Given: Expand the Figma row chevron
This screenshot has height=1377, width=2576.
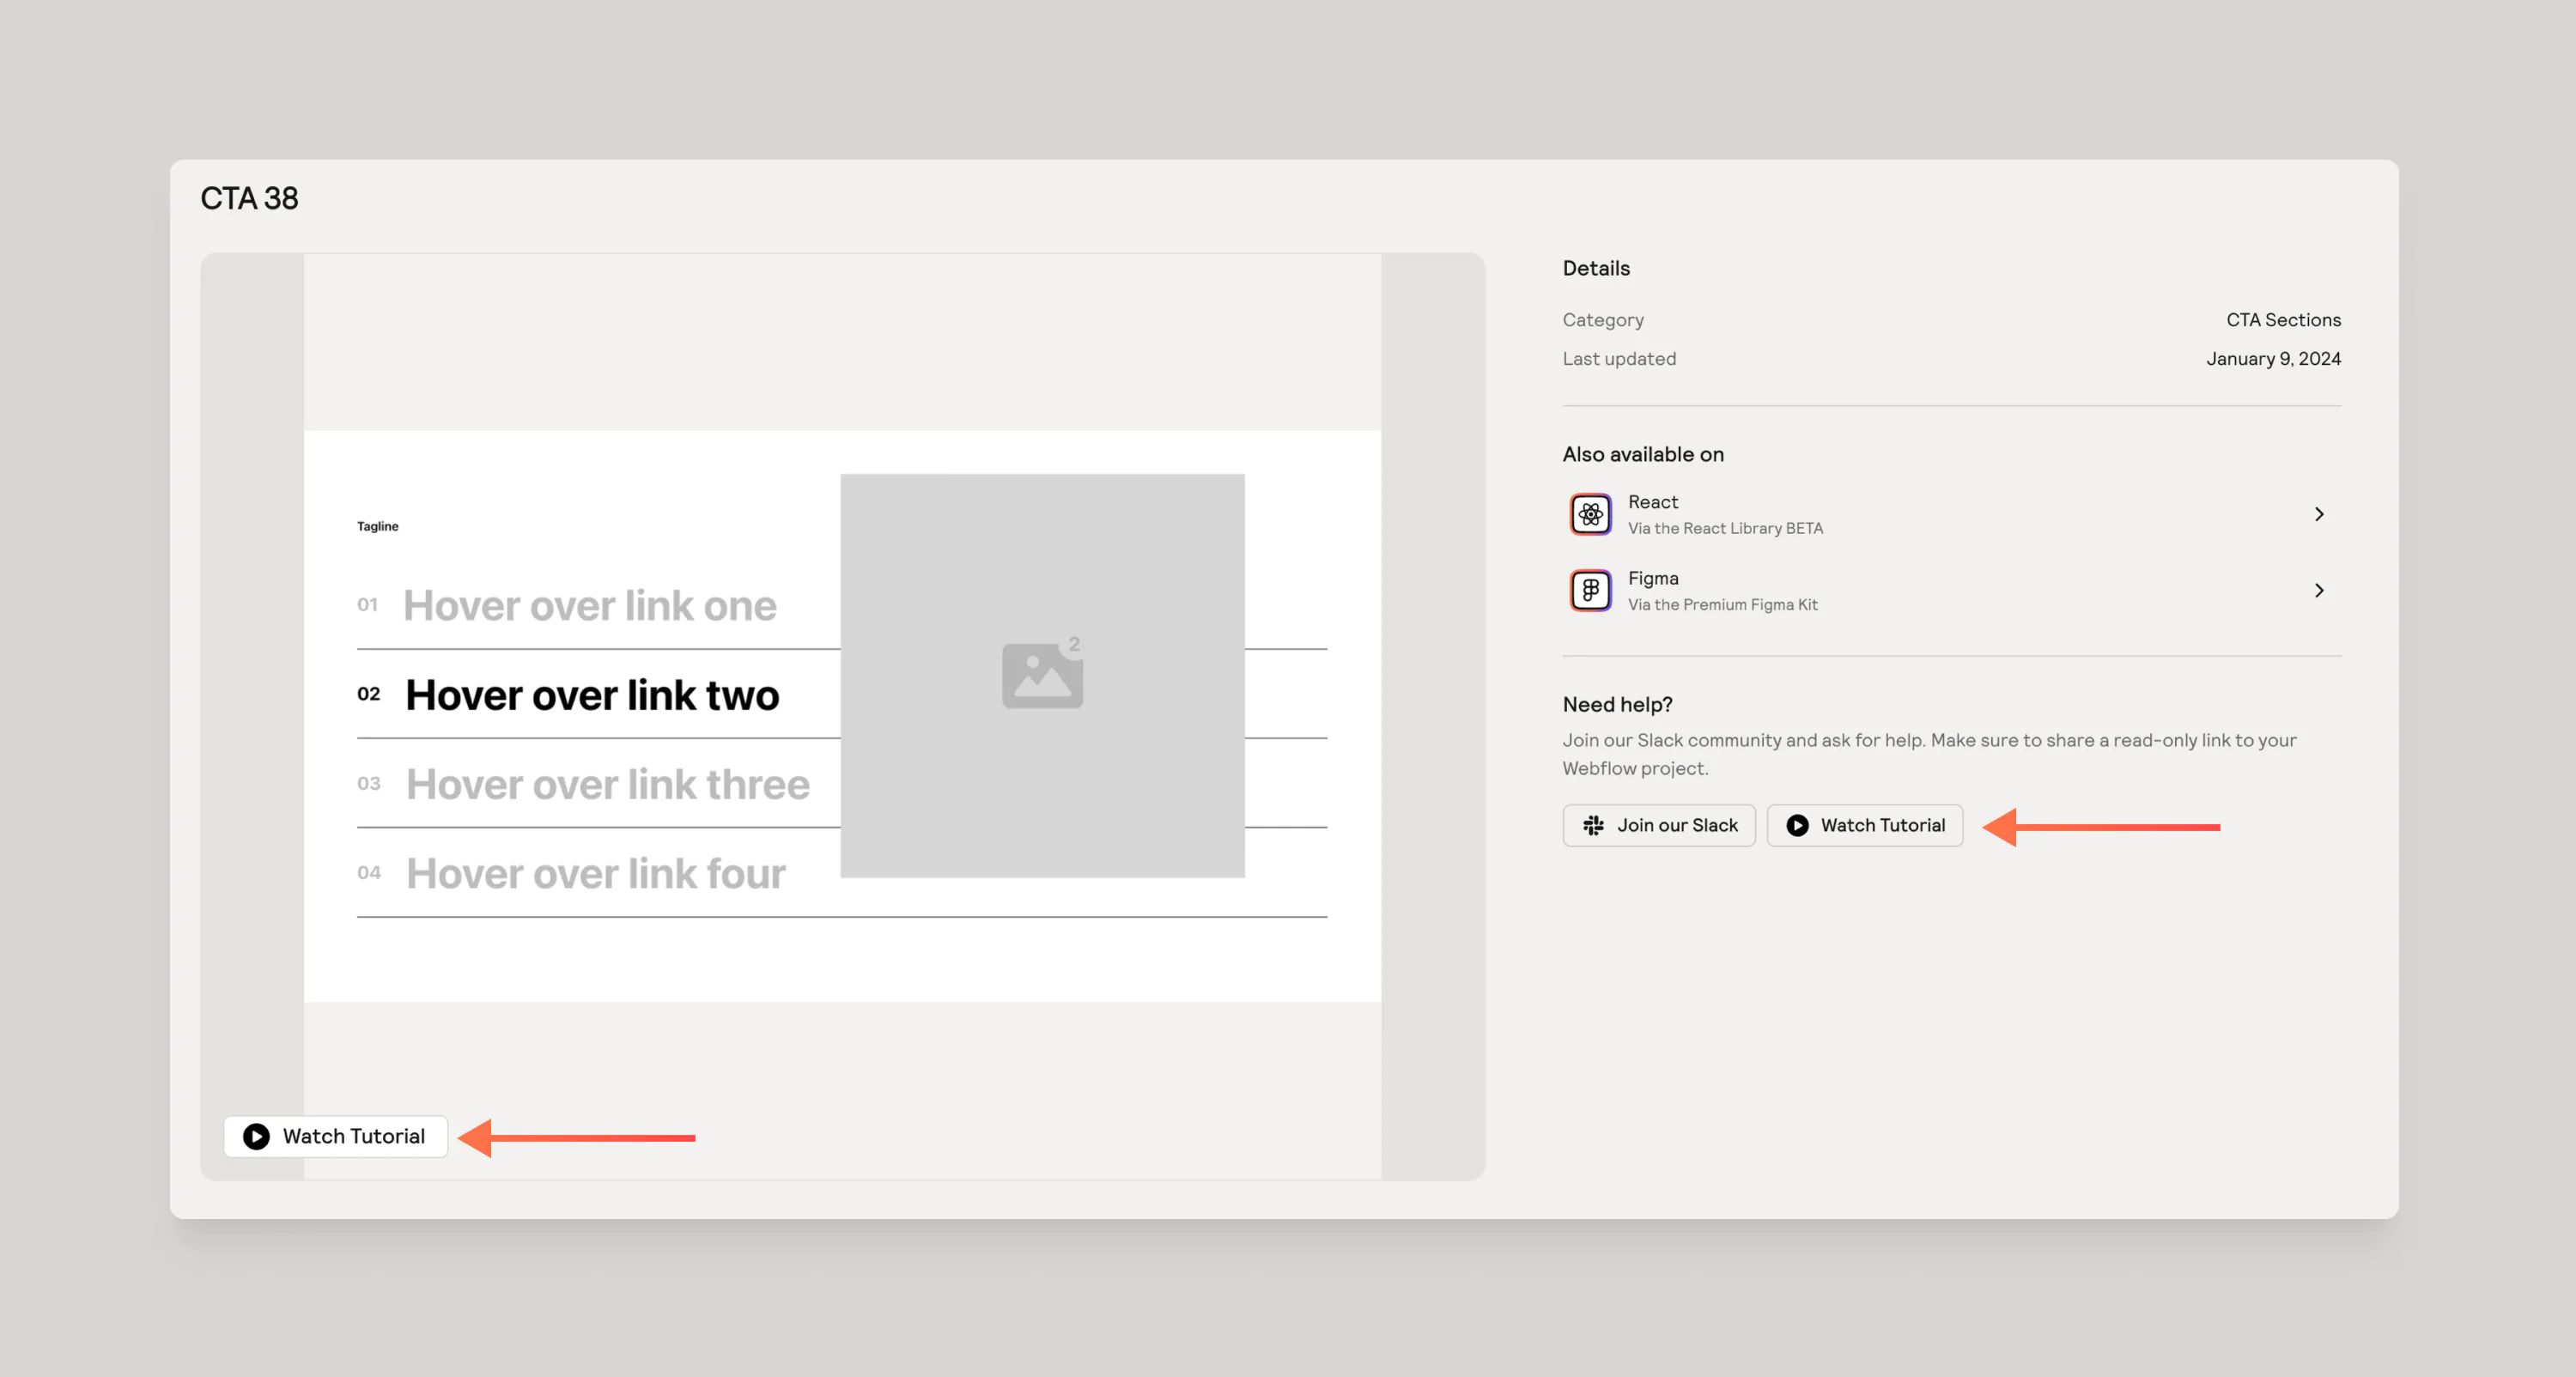Looking at the screenshot, I should tap(2319, 590).
